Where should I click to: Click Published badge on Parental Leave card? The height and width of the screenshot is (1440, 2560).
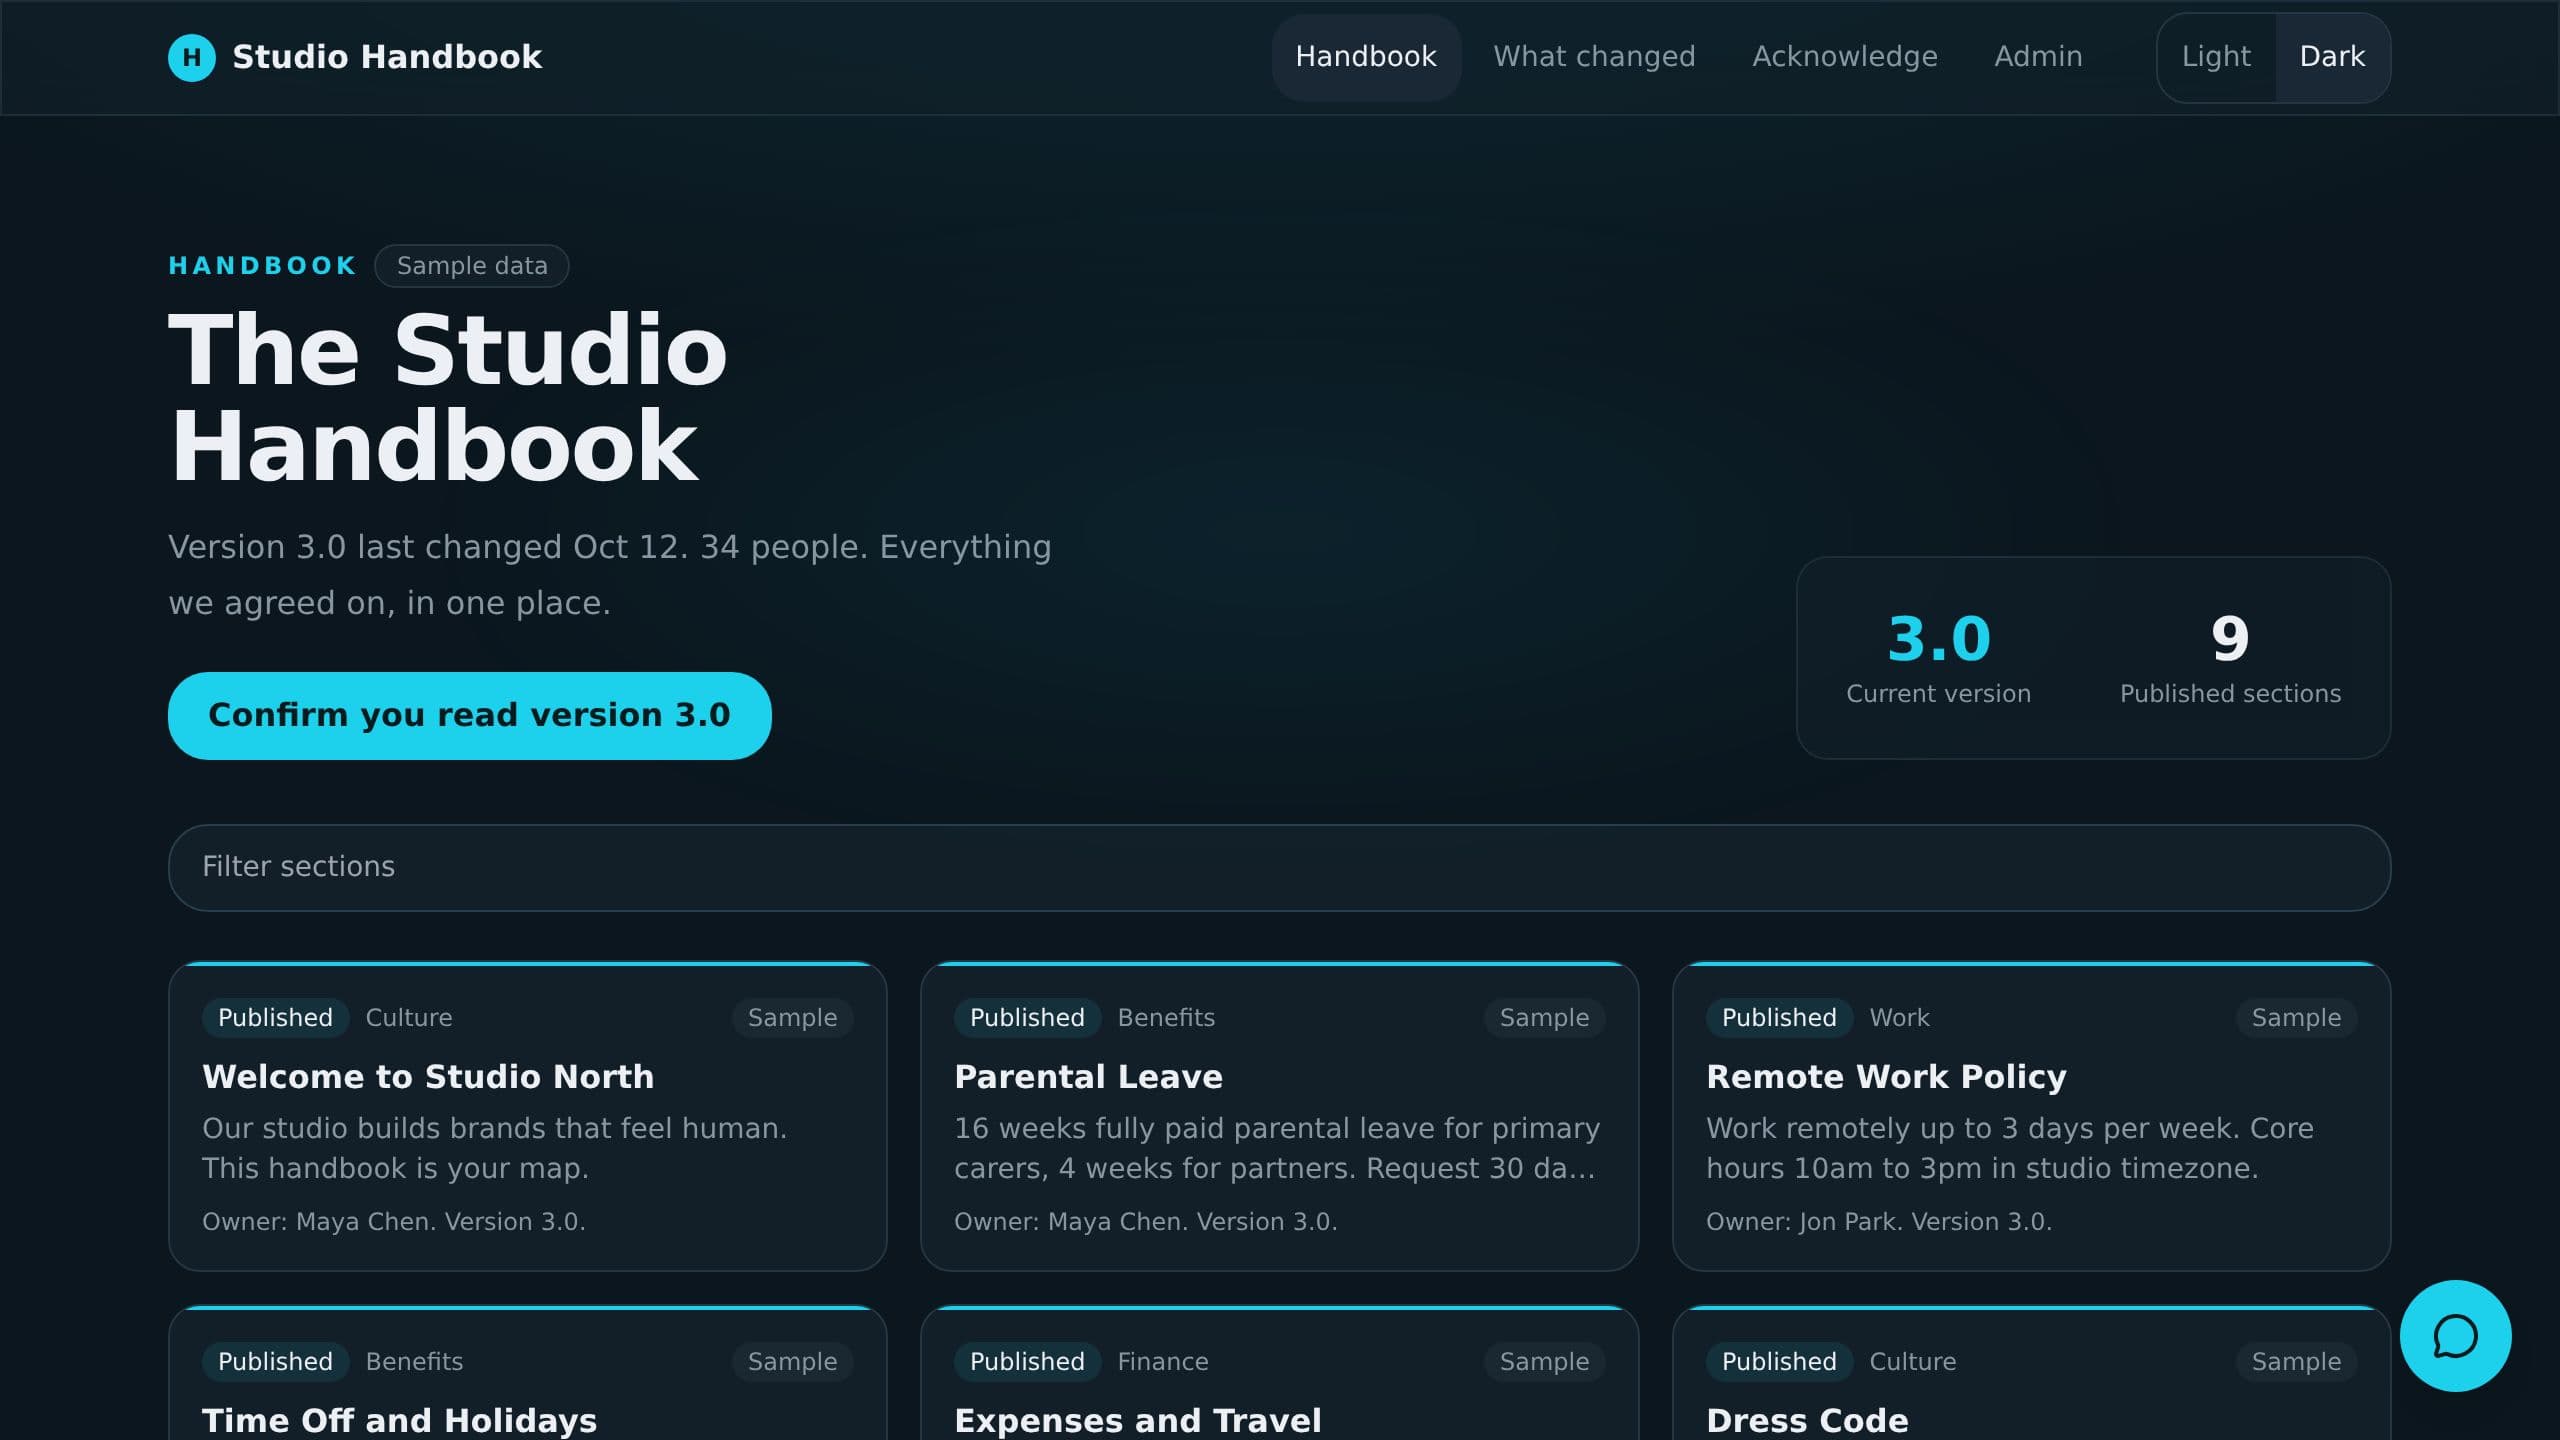click(x=1027, y=1017)
